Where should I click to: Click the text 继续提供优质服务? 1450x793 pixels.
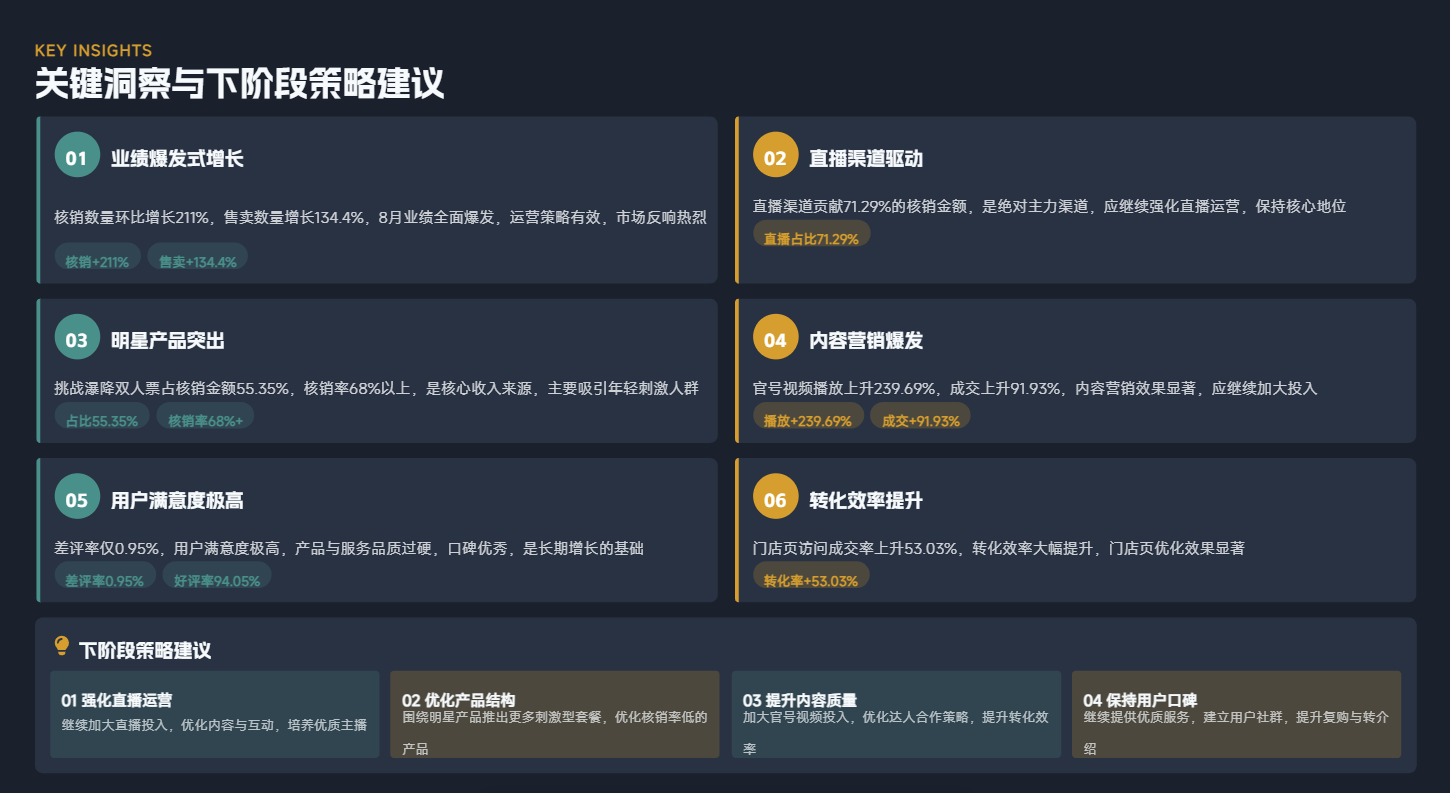click(x=1139, y=717)
